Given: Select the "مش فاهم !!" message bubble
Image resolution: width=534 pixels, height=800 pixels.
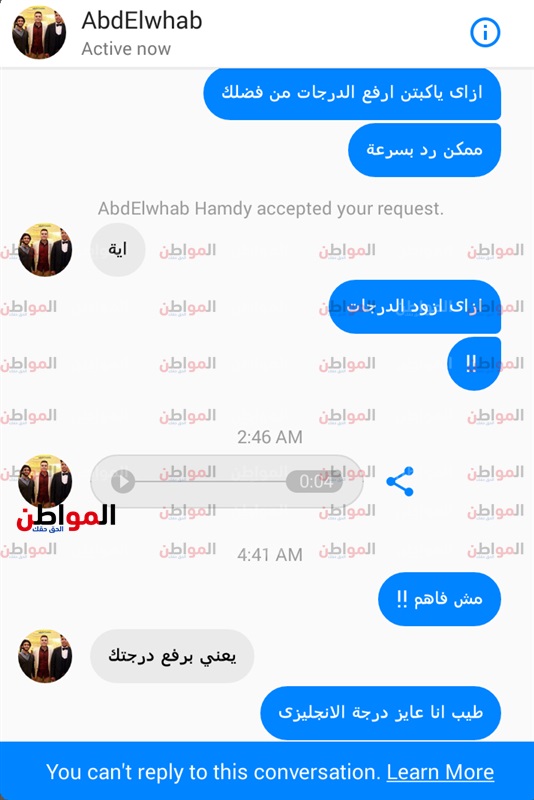Looking at the screenshot, I should [439, 599].
